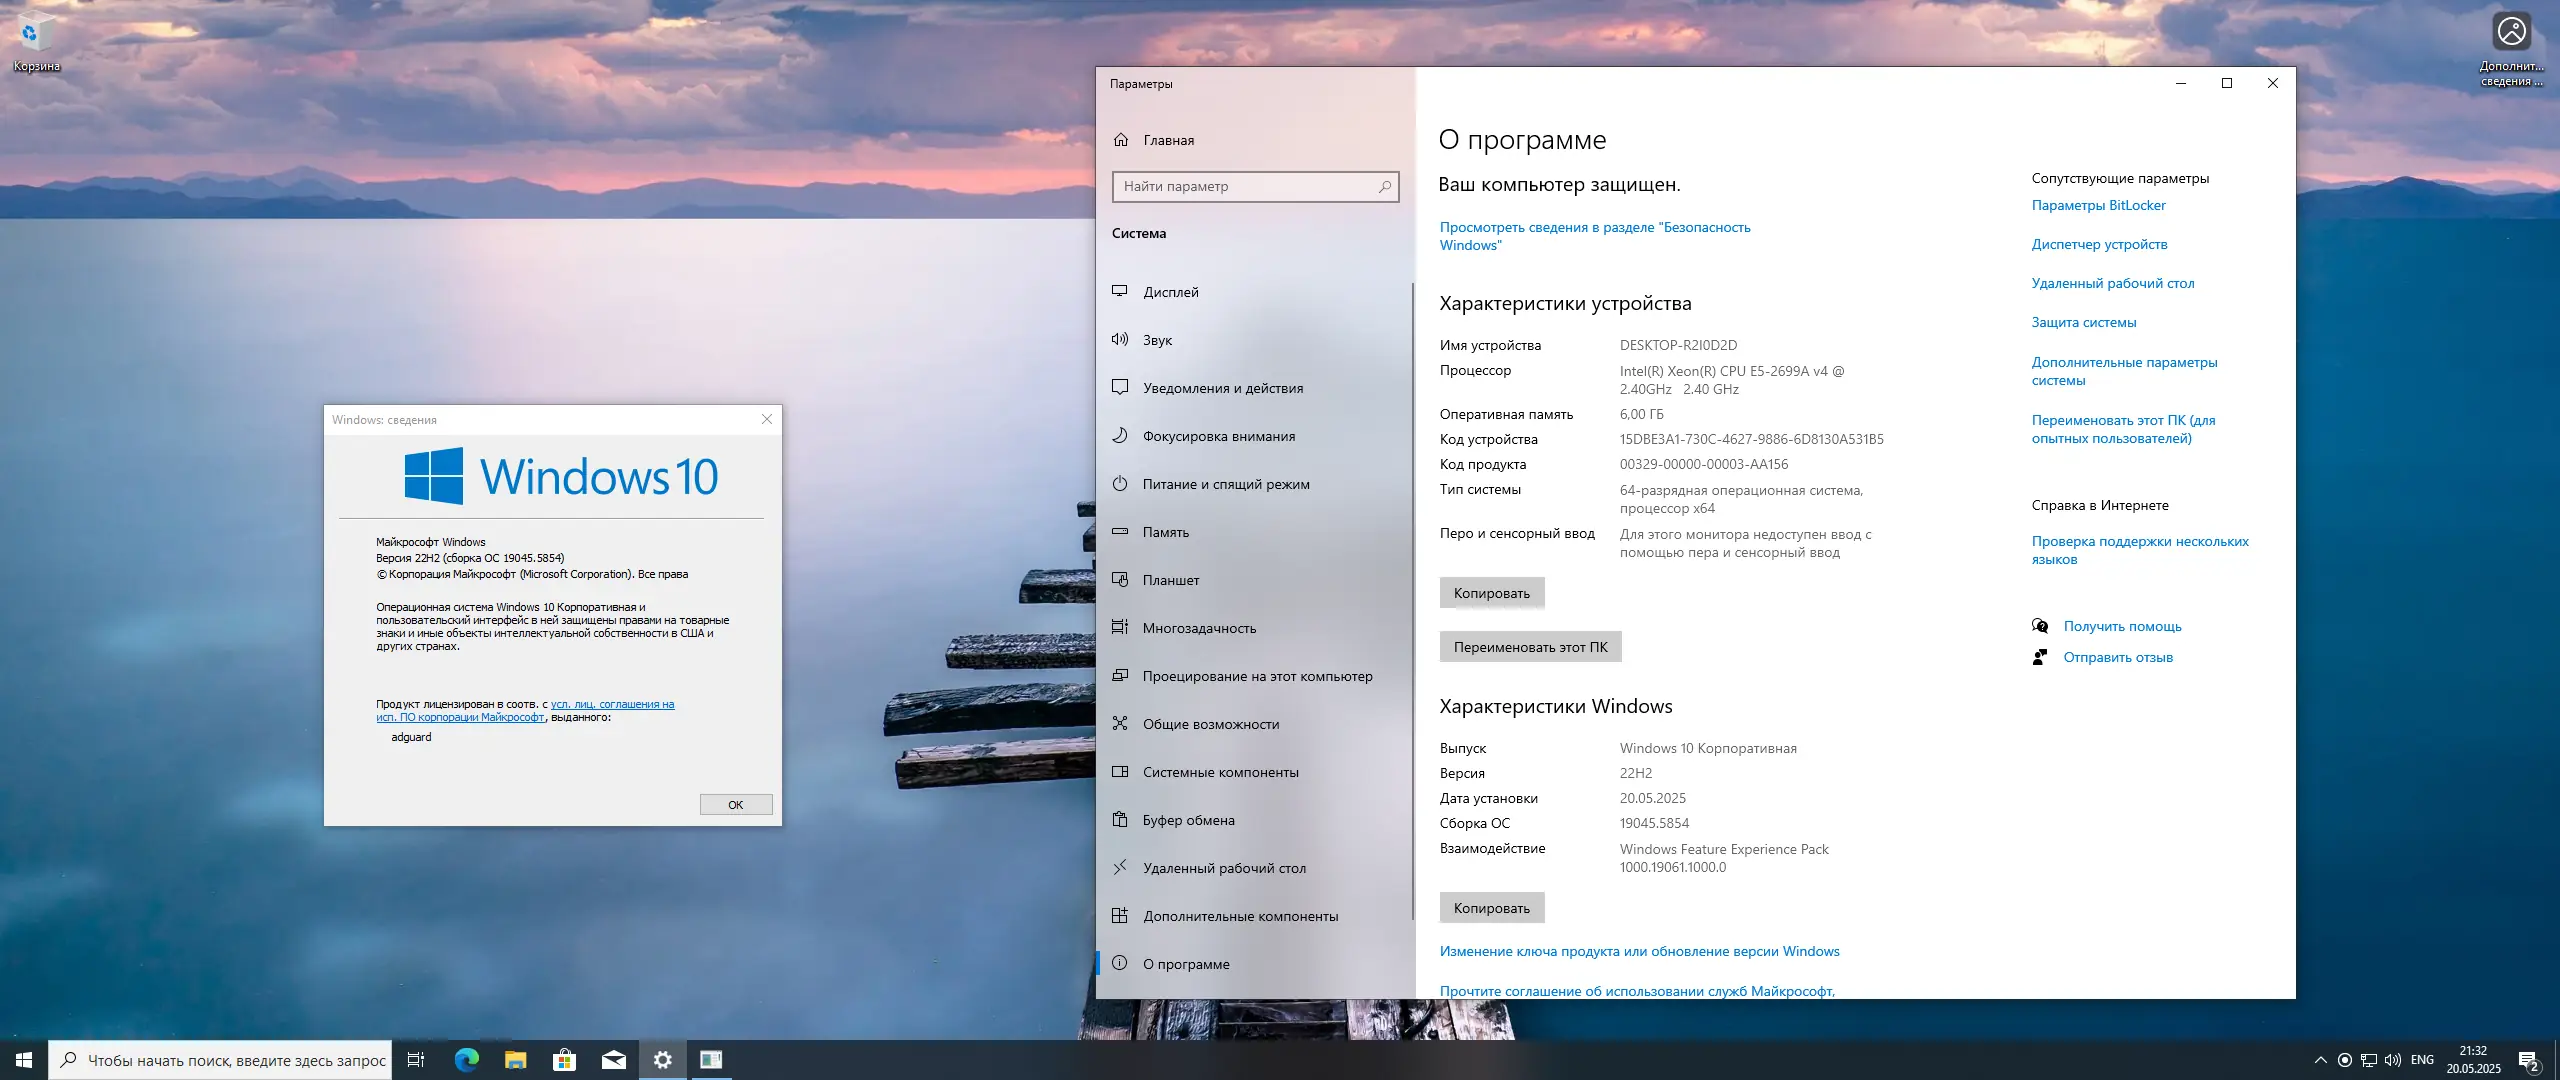Launch Mail from the taskbar
The image size is (2560, 1080).
(613, 1060)
